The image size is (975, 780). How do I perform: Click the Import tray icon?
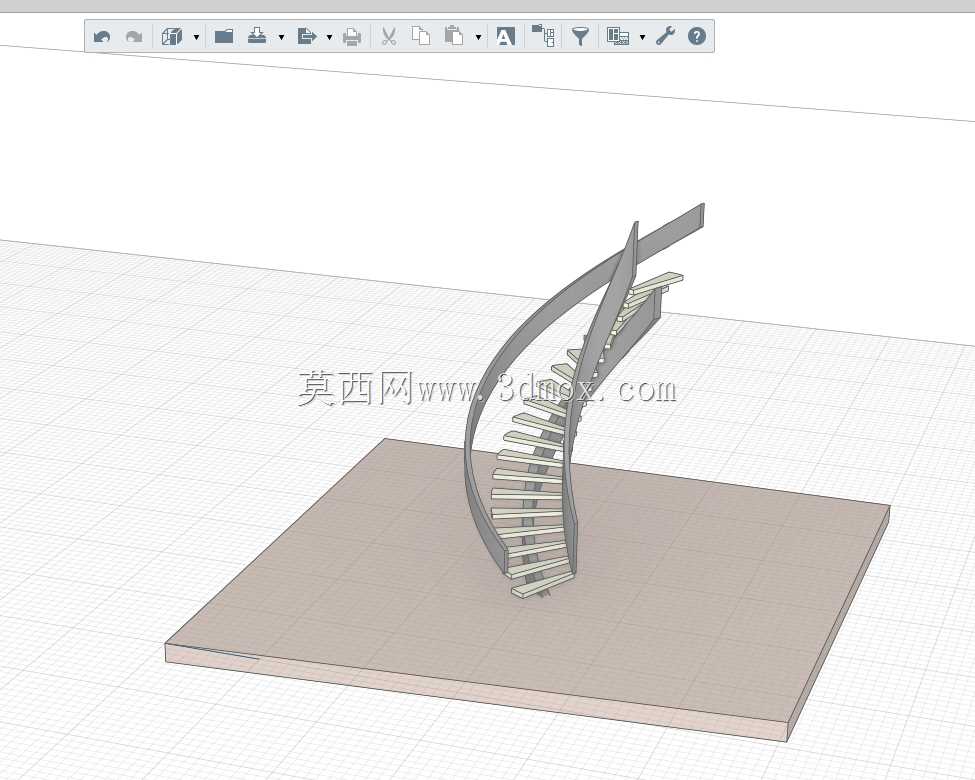tap(257, 36)
